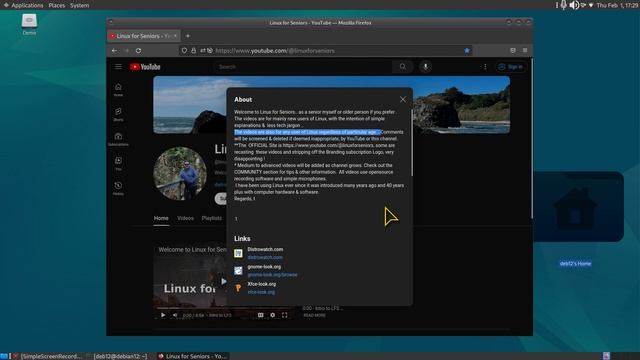Click the About dialog scrollbar
Image resolution: width=640 pixels, height=360 pixels.
tap(411, 143)
